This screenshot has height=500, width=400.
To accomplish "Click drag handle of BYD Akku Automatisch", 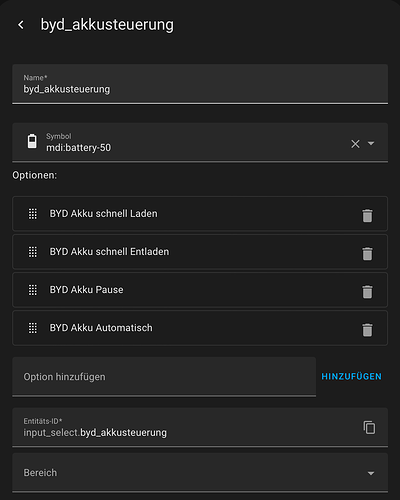I will click(33, 328).
